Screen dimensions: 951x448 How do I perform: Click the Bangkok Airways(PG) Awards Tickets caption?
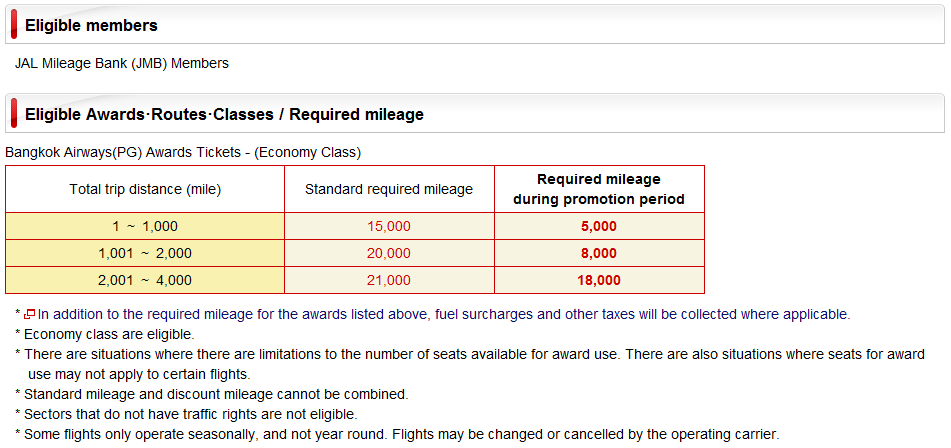click(183, 153)
